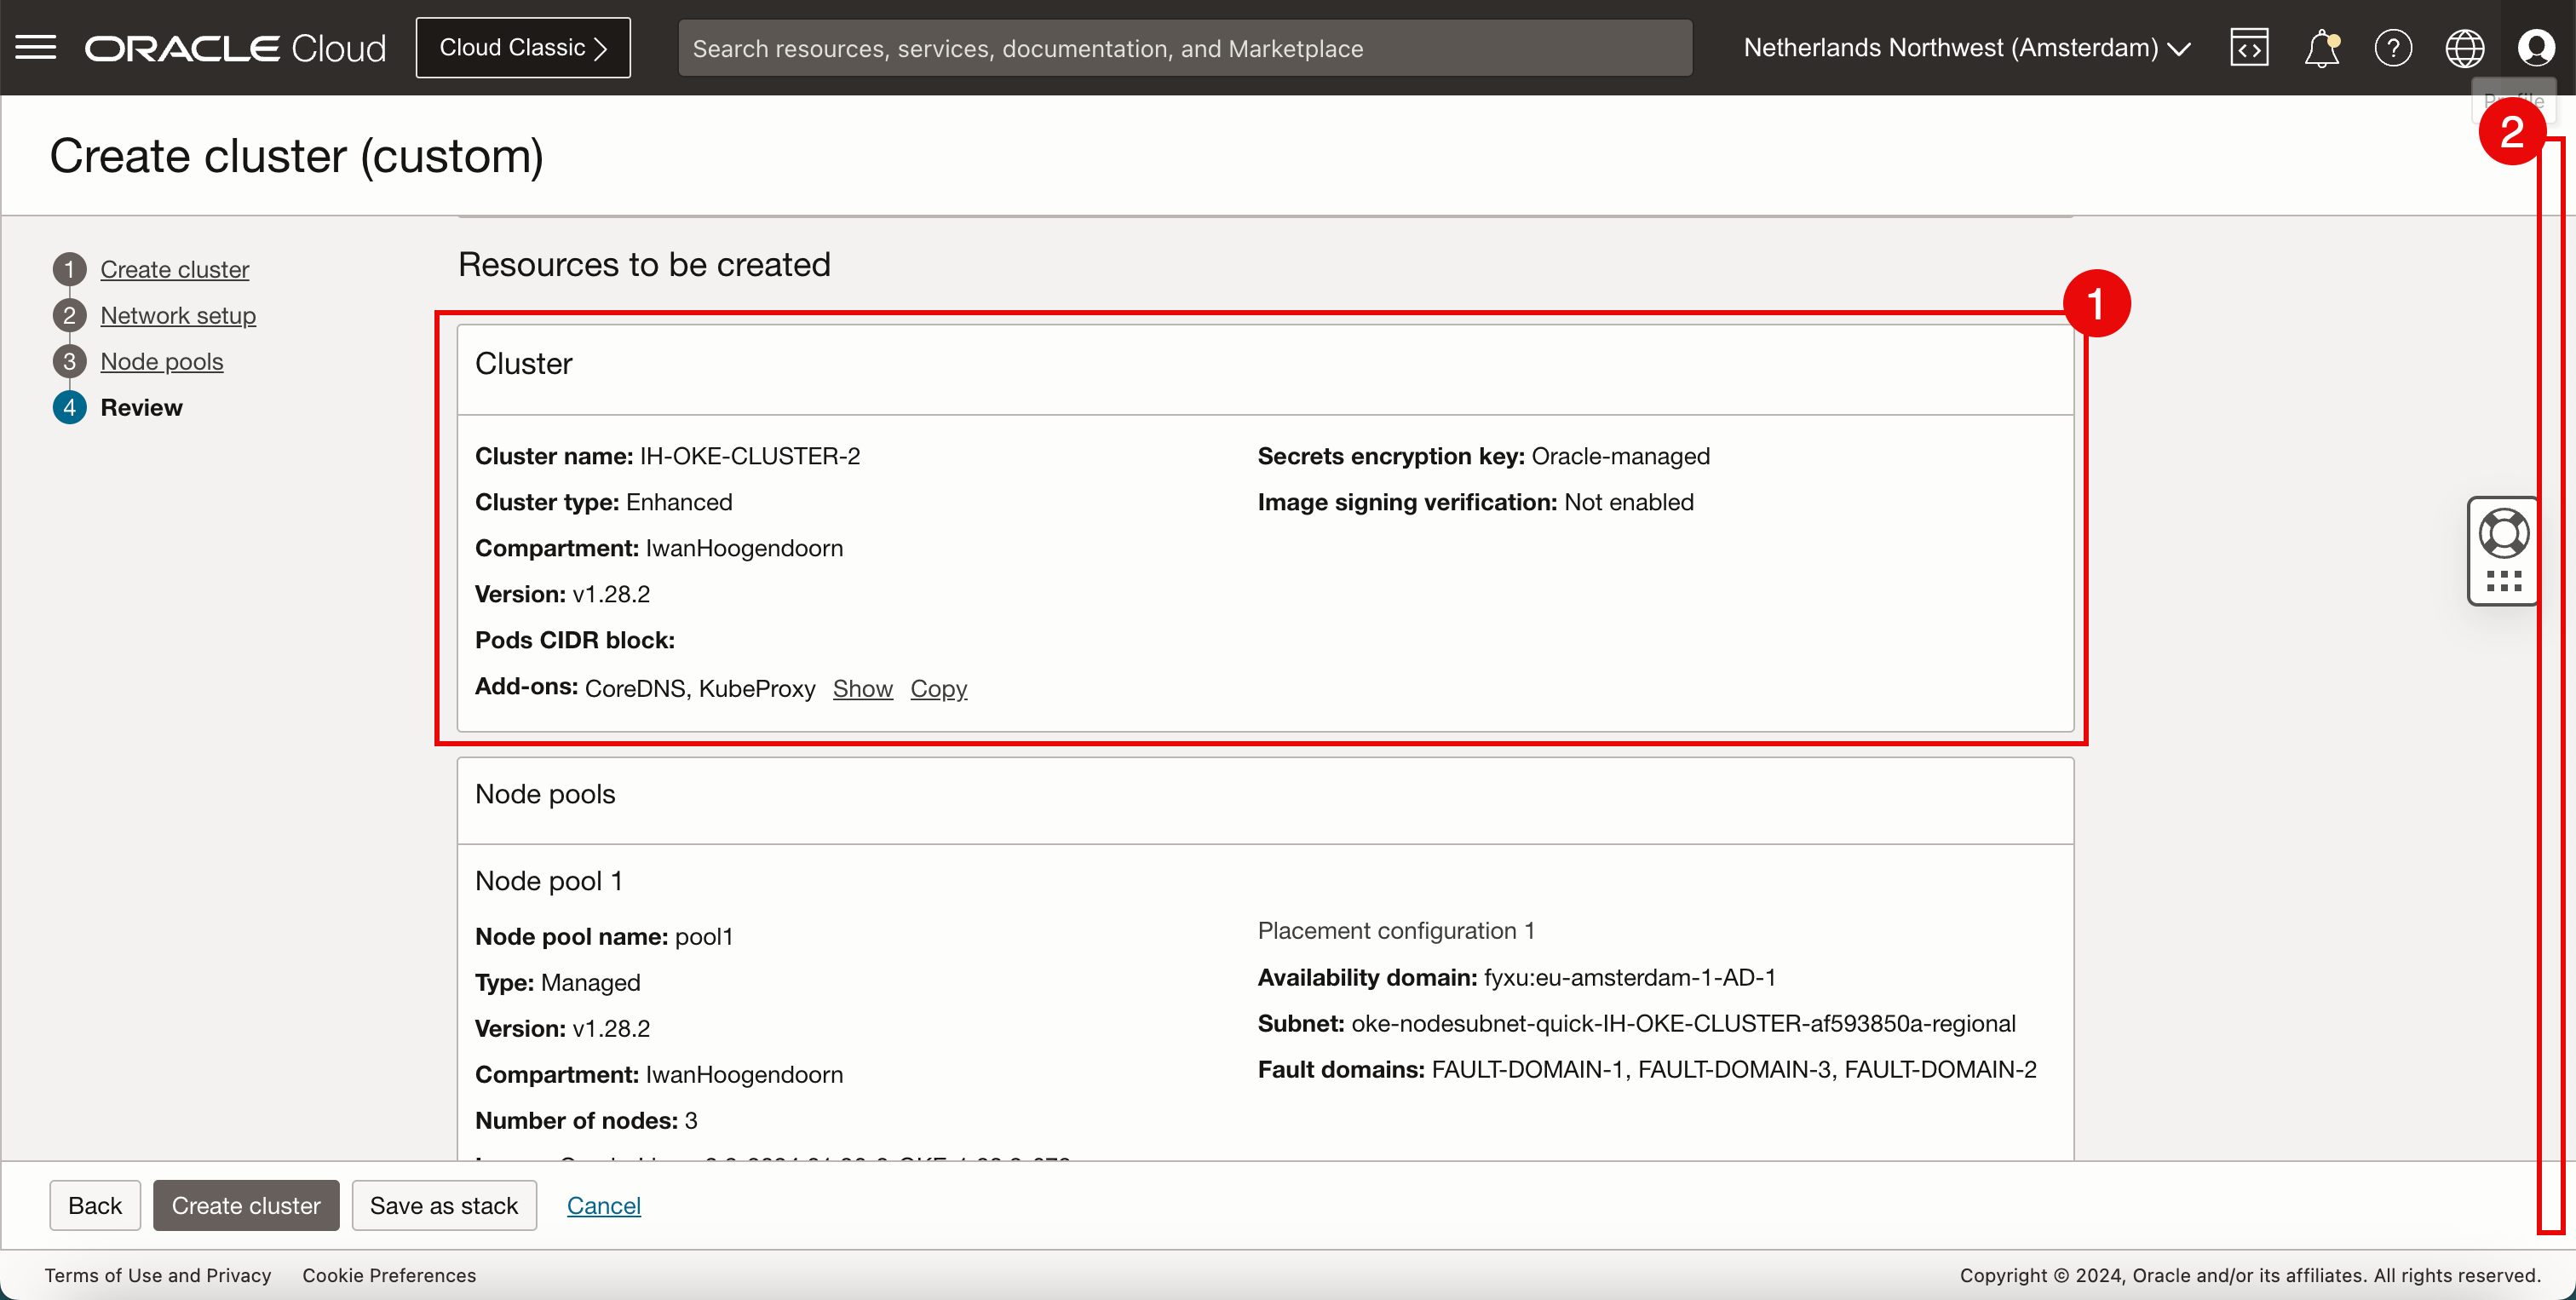Open the Cloud Classic switcher

tap(523, 48)
